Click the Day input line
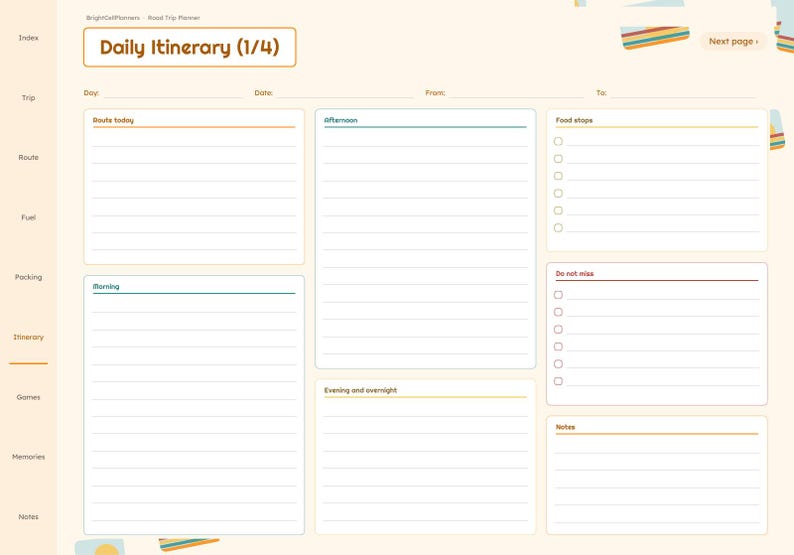The height and width of the screenshot is (555, 794). click(x=173, y=93)
